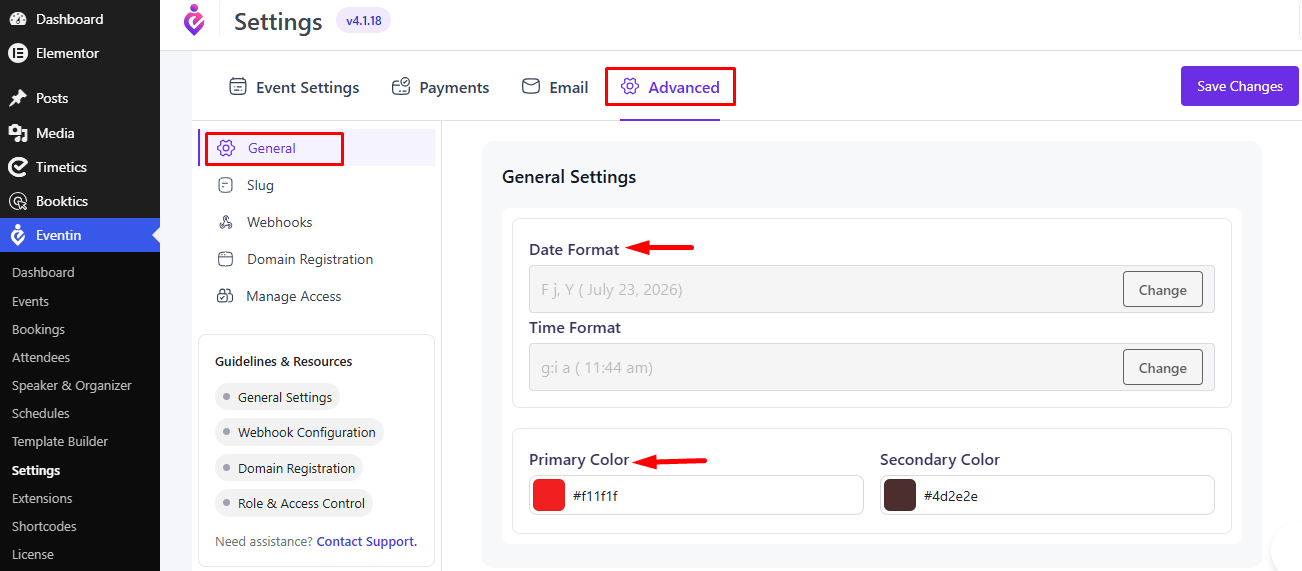Click the Posts pin icon
This screenshot has height=571, width=1302.
tap(18, 98)
